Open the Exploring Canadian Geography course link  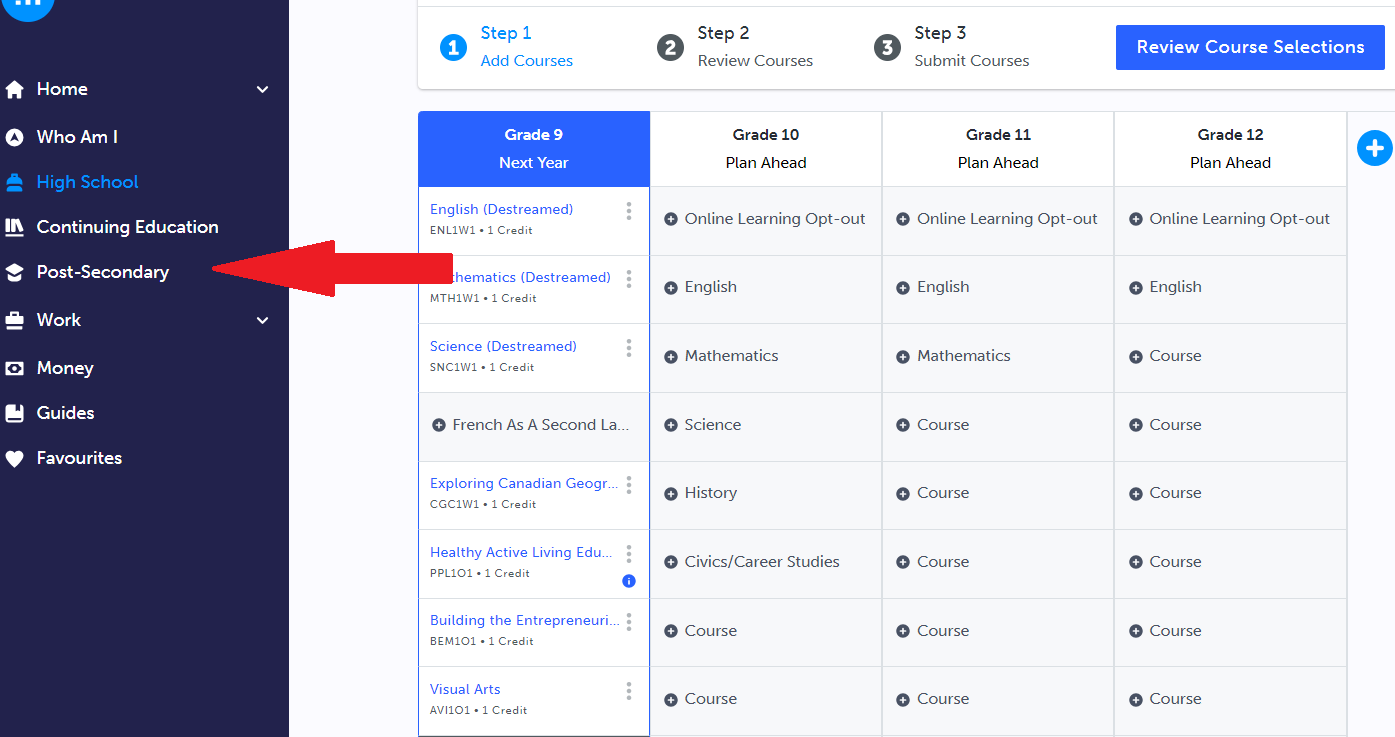point(525,484)
